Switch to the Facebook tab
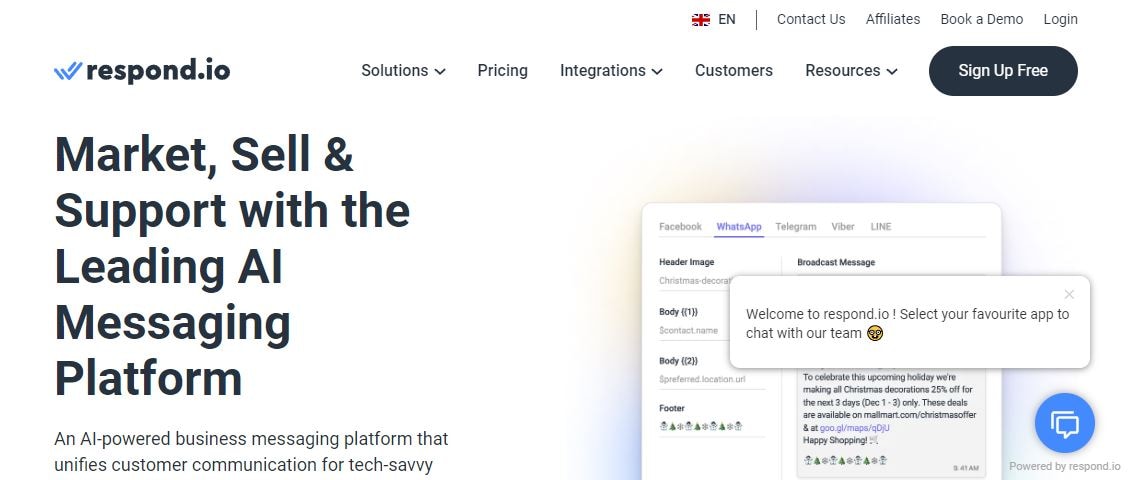Screen dimensions: 1133x480 pyautogui.click(x=680, y=227)
